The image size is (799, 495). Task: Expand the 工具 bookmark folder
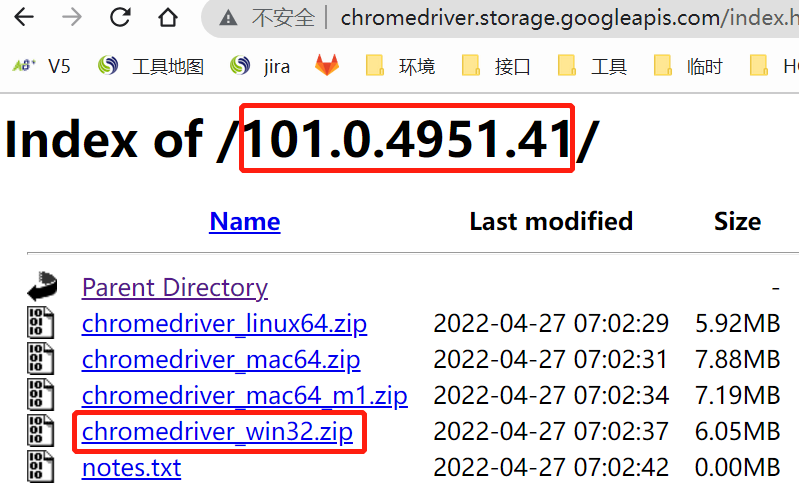pyautogui.click(x=592, y=66)
